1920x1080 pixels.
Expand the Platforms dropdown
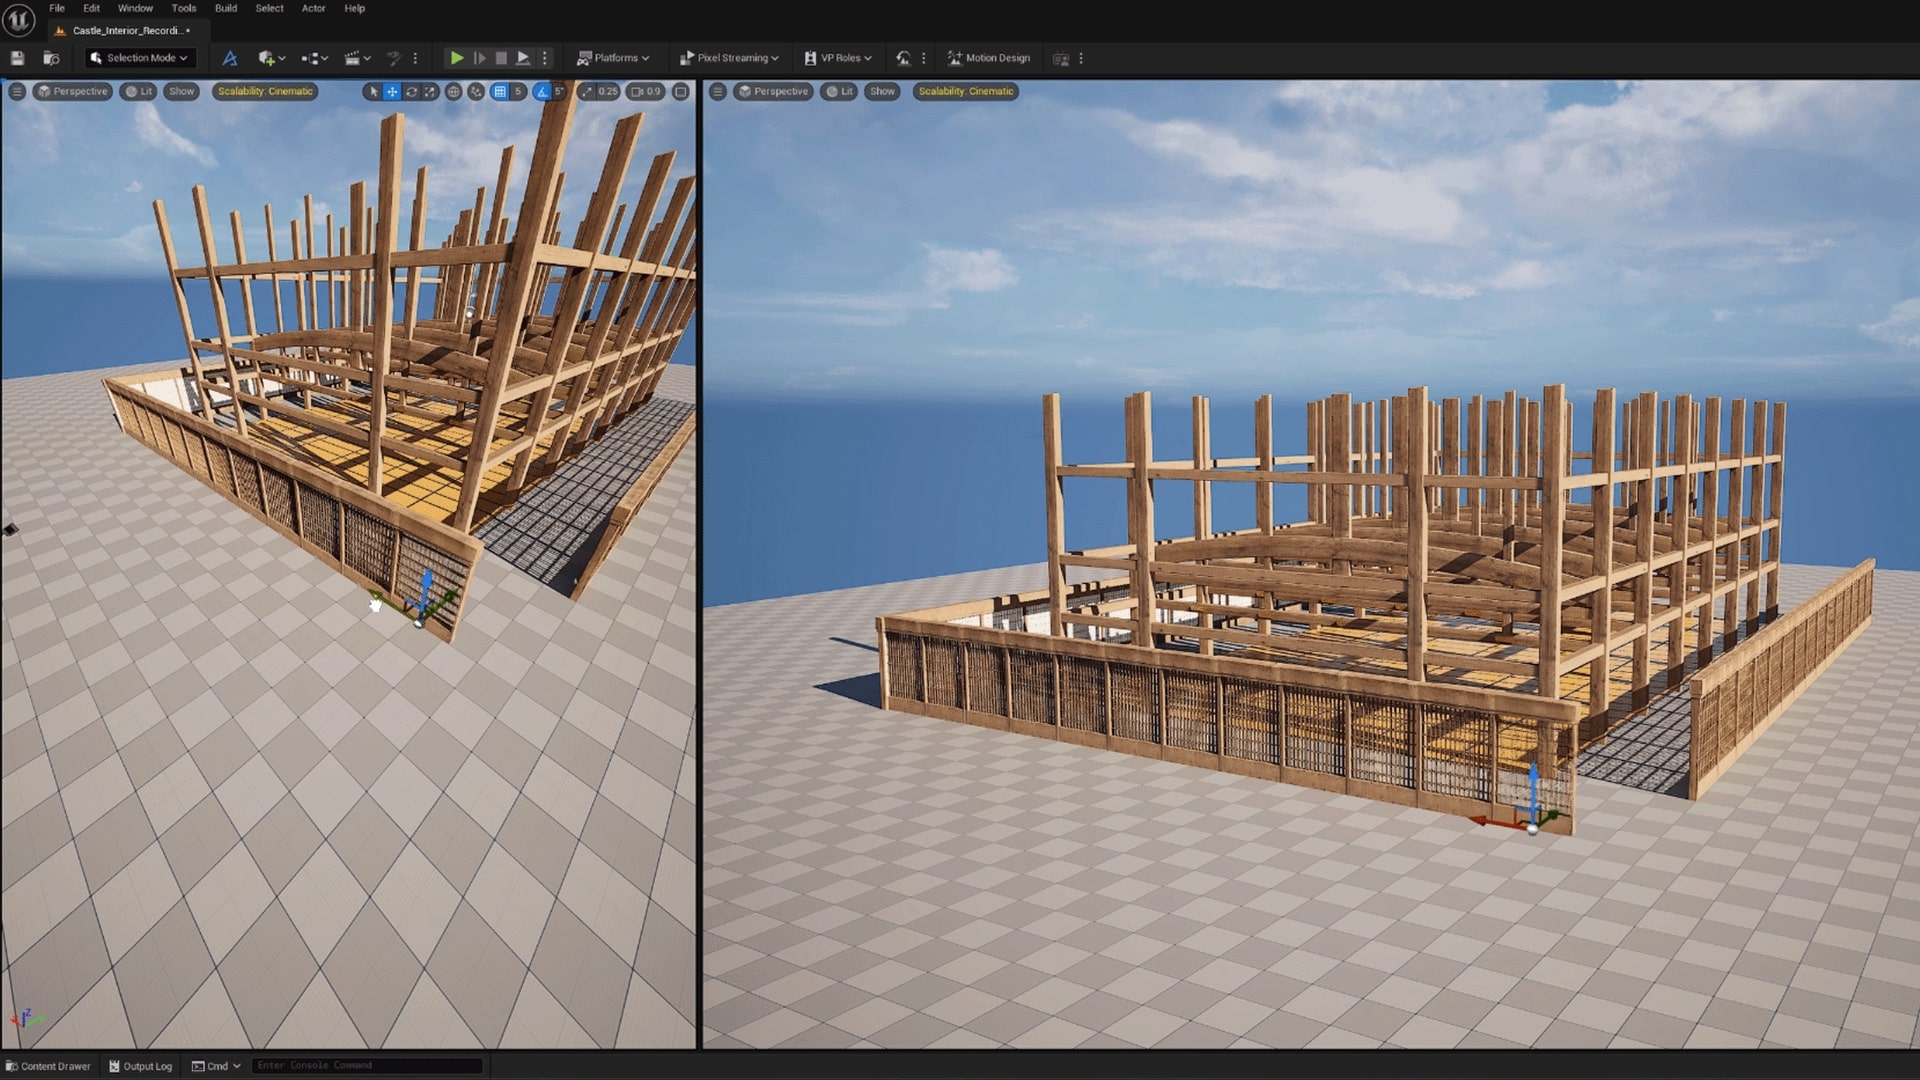click(x=613, y=58)
